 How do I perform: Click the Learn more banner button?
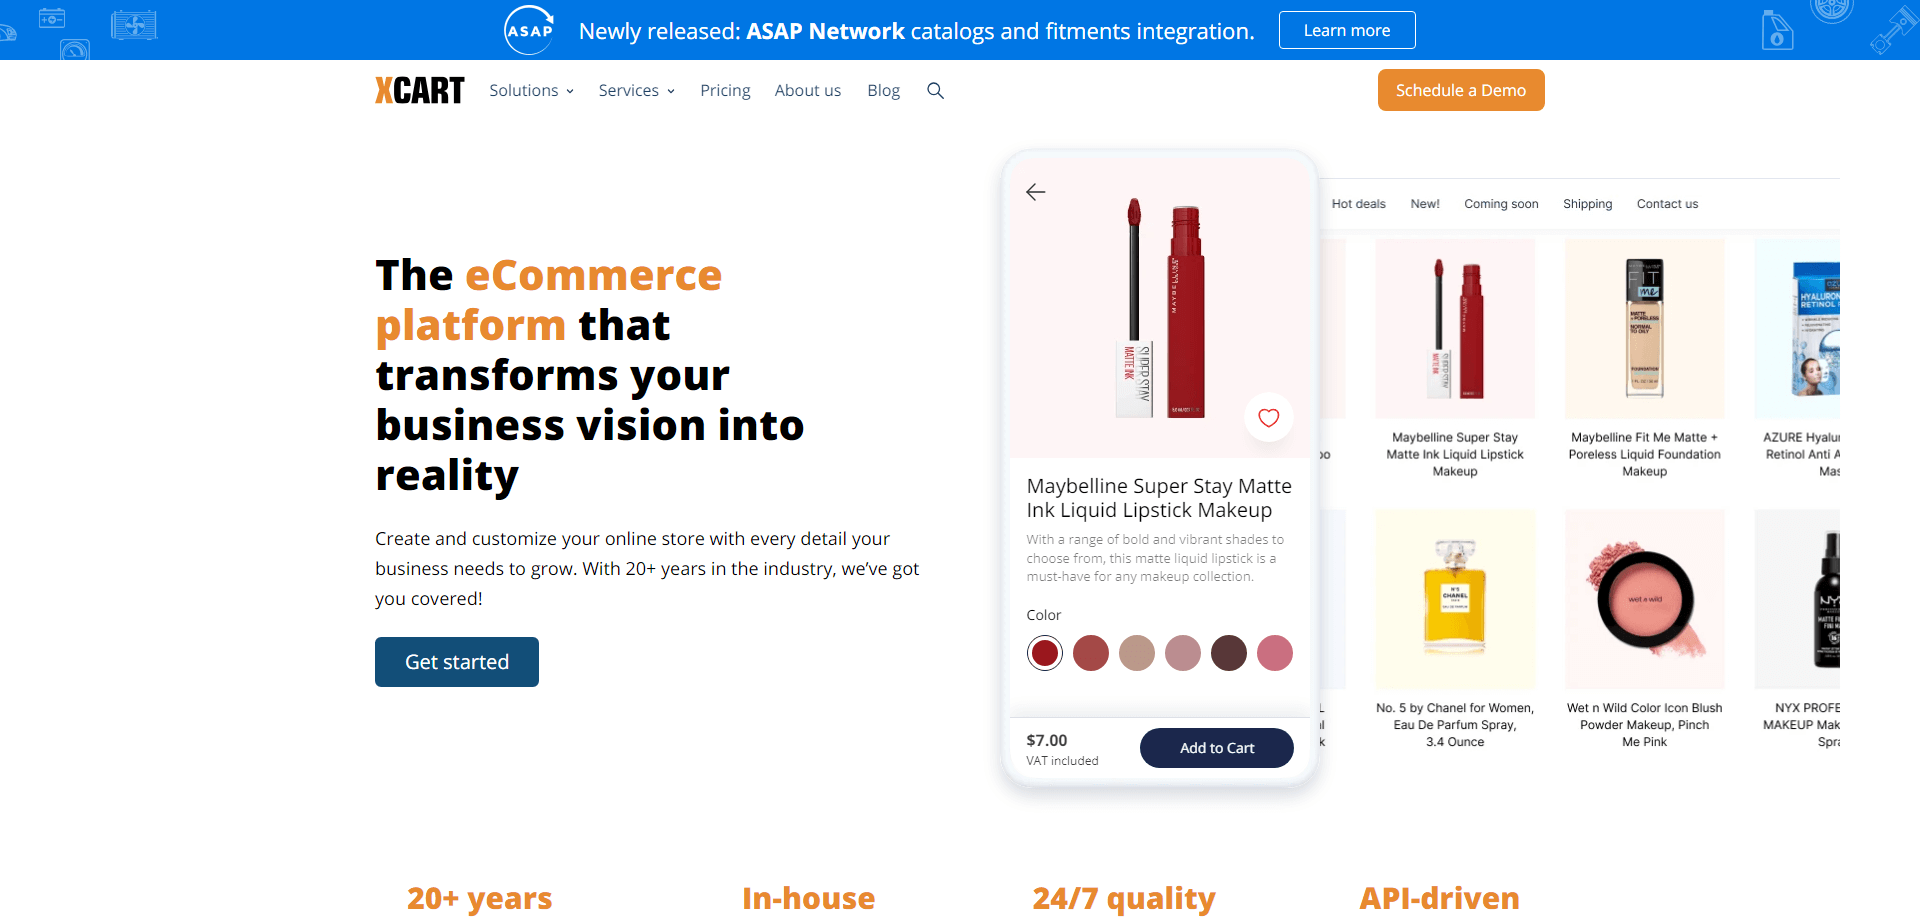(1346, 29)
